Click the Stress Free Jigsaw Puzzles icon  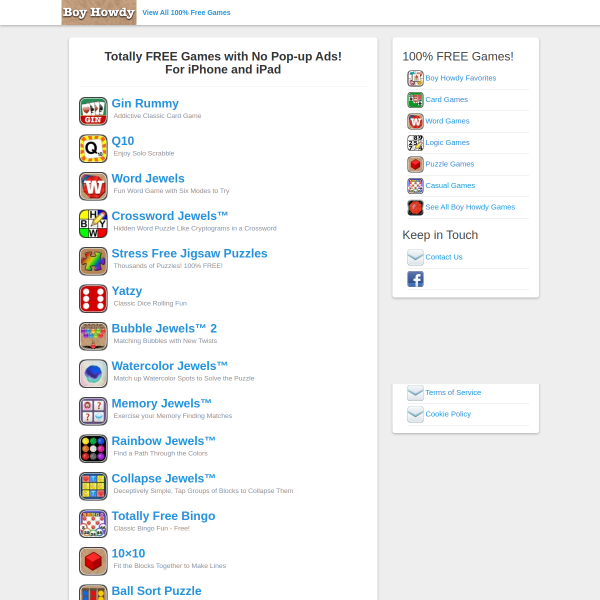[x=93, y=261]
